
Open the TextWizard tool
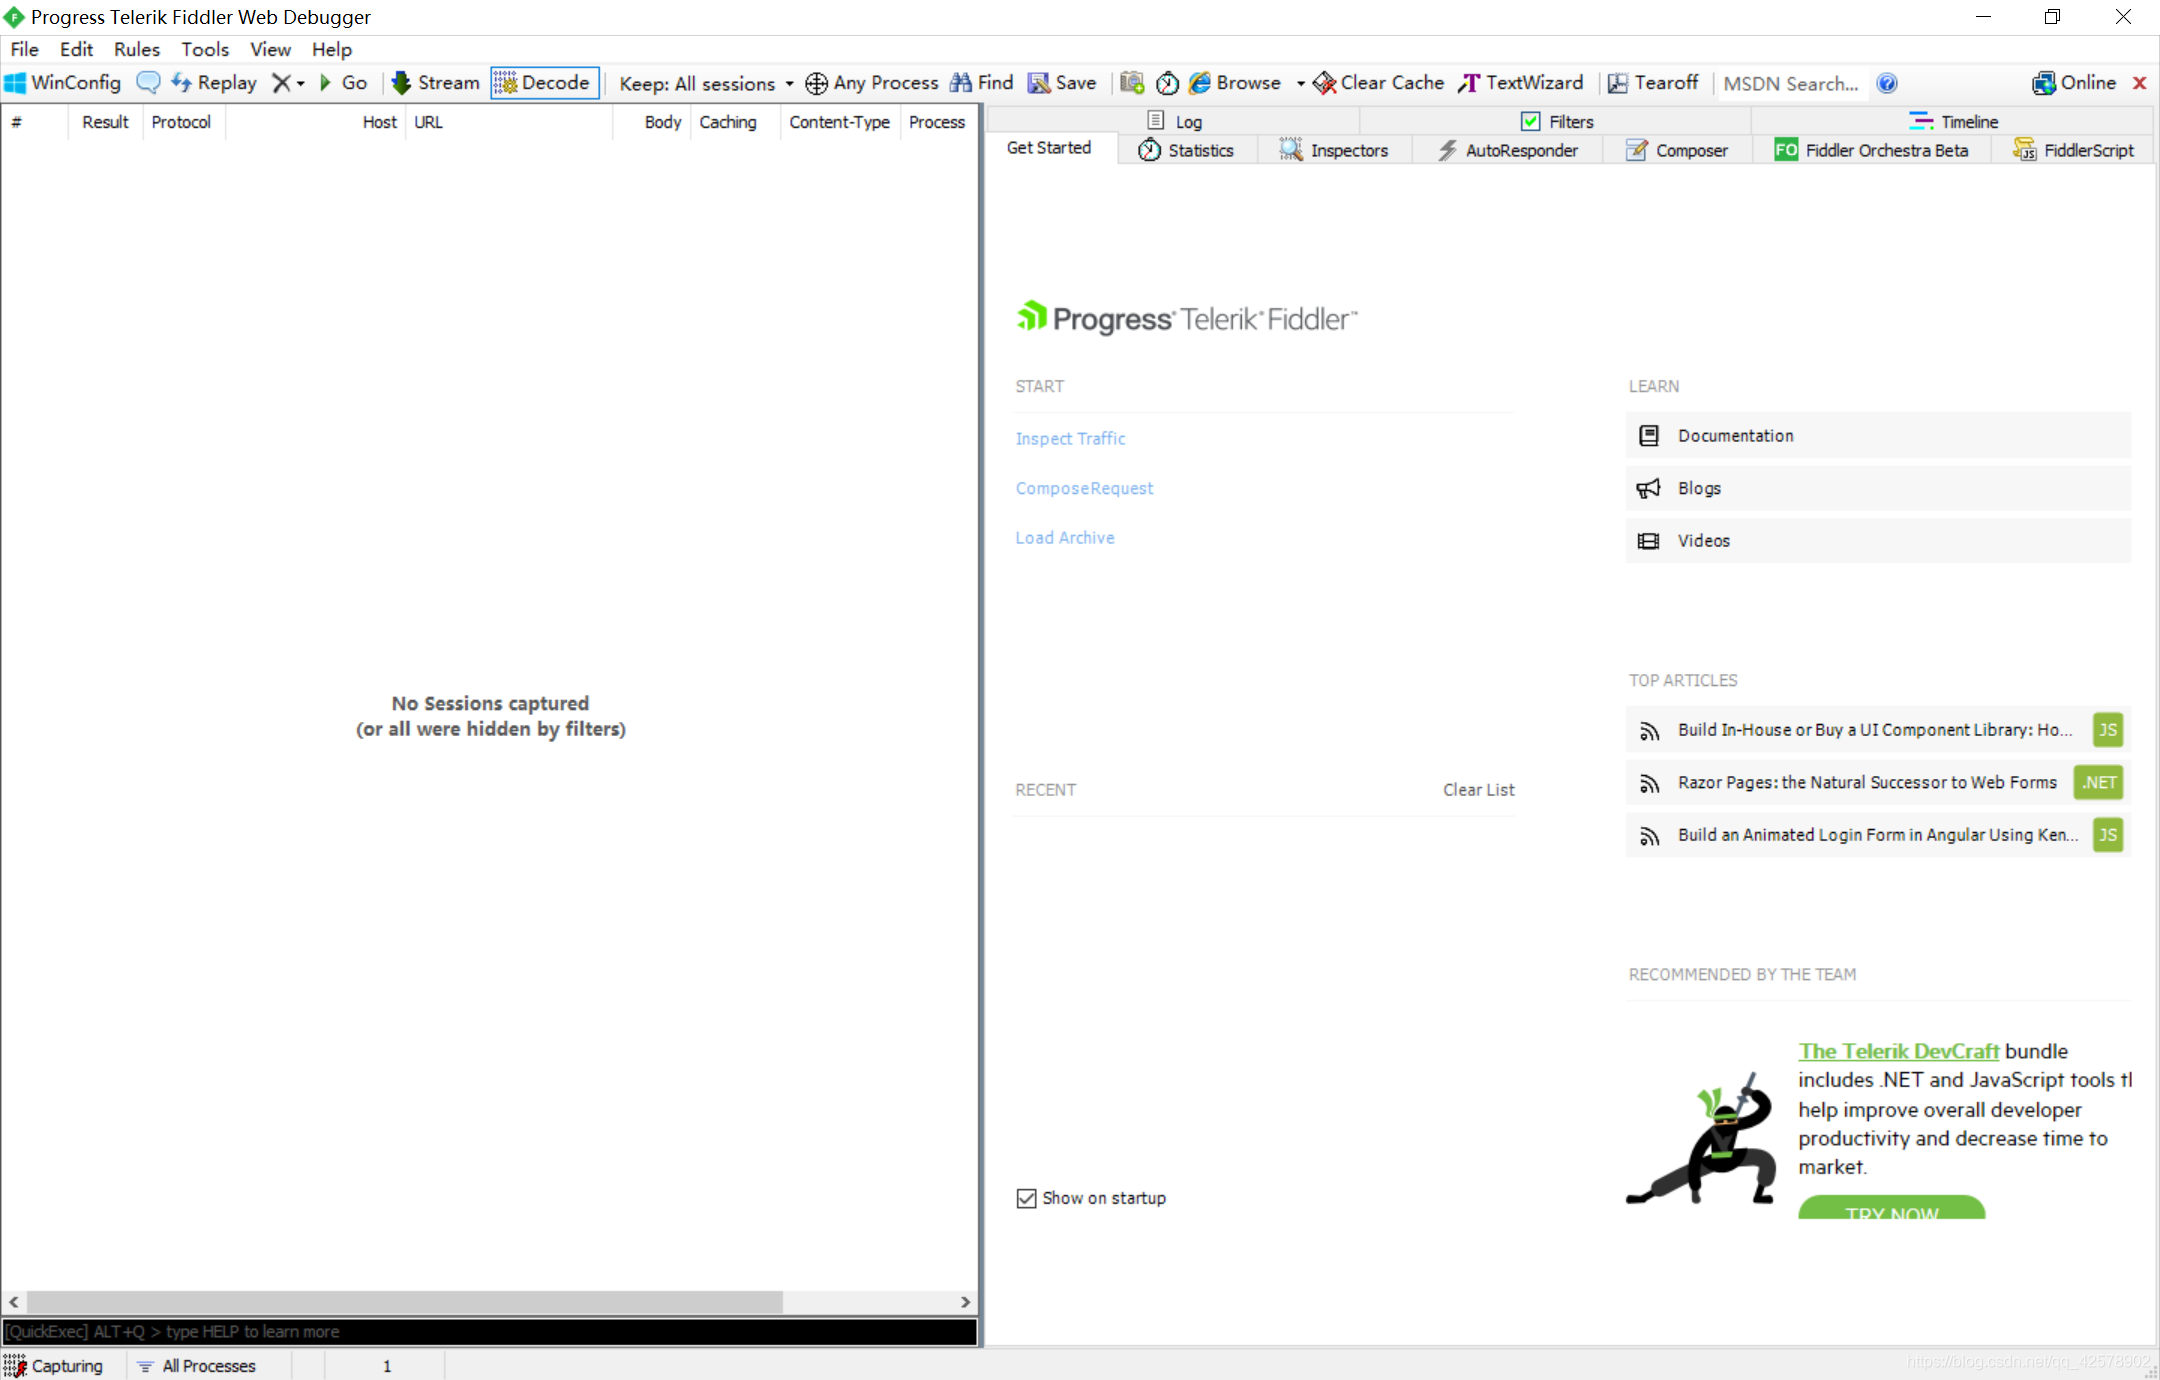(1521, 83)
